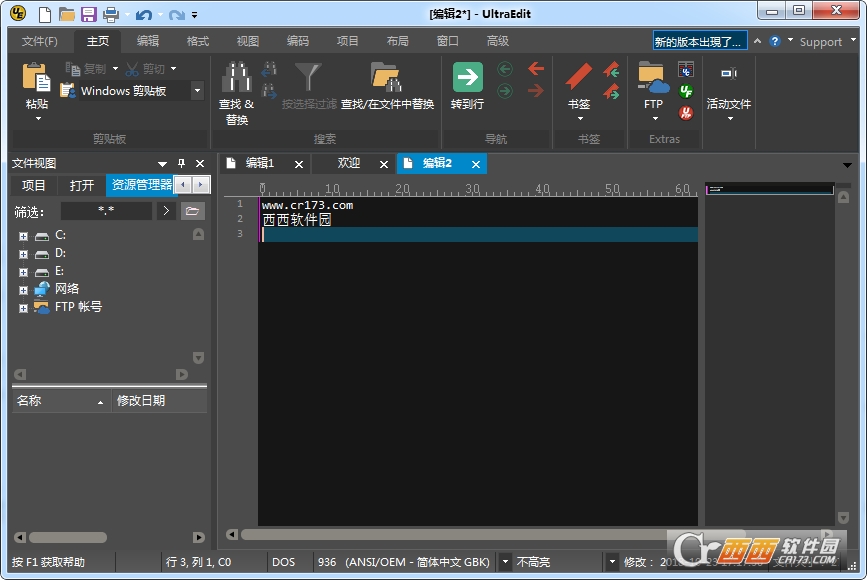Expand the C: drive tree node

pyautogui.click(x=23, y=236)
